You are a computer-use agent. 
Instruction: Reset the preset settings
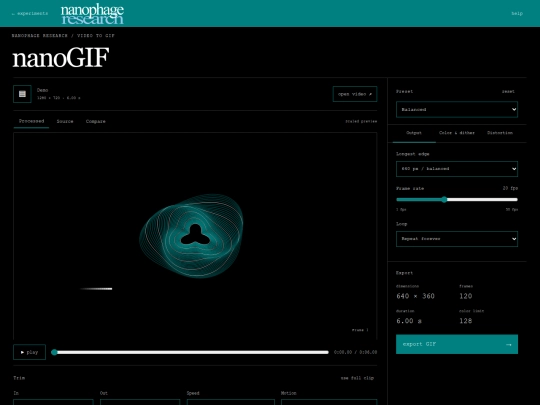click(508, 92)
